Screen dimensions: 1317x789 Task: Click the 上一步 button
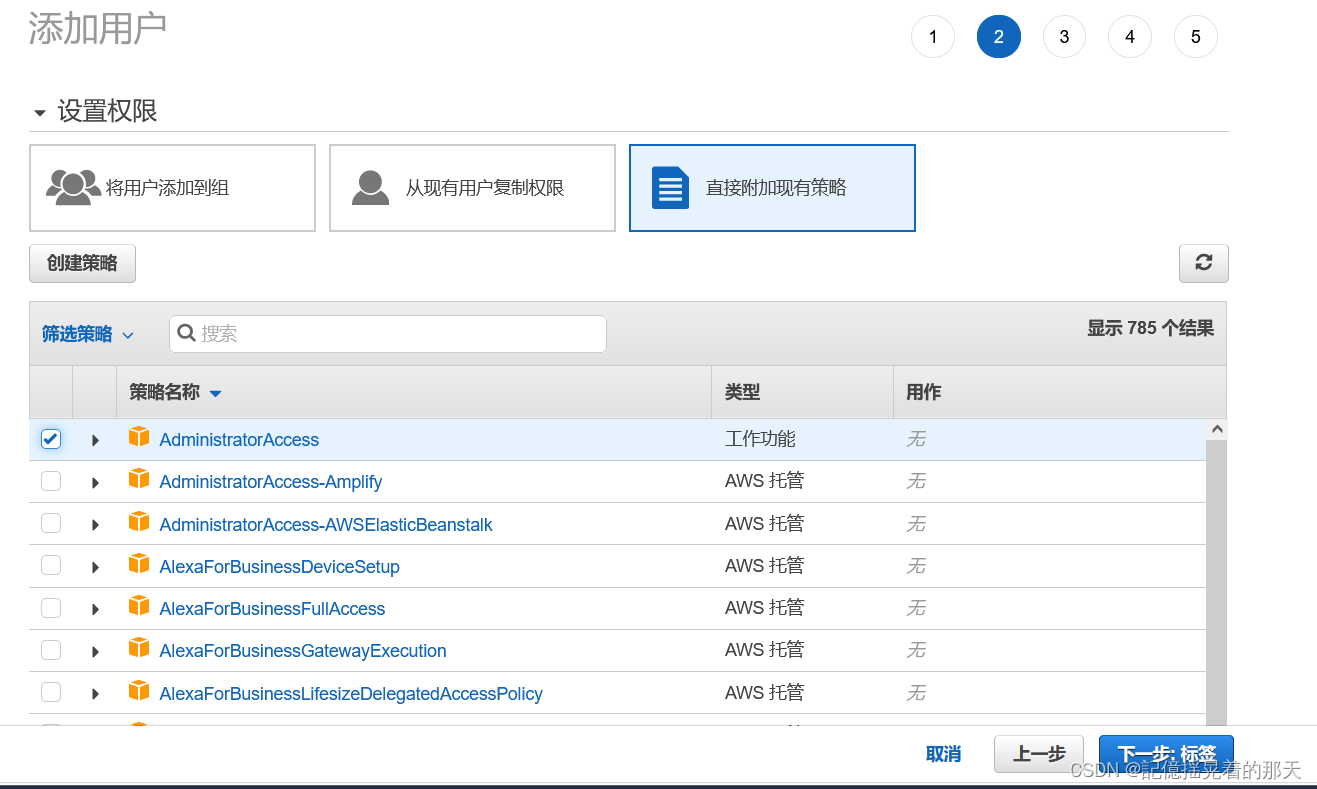coord(1039,754)
